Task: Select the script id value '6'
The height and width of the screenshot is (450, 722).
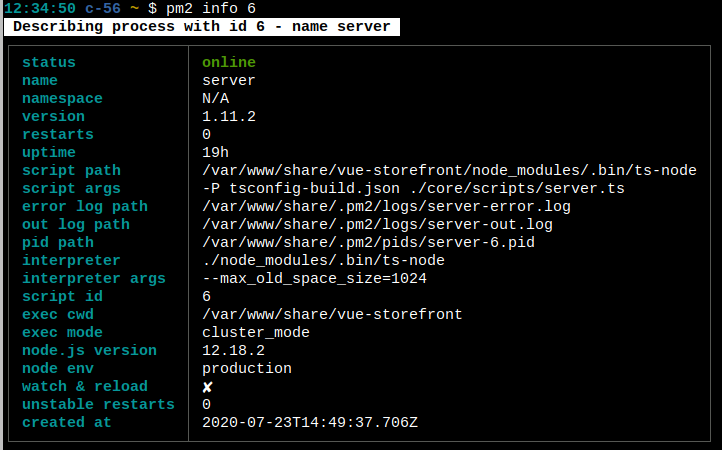Action: 206,296
